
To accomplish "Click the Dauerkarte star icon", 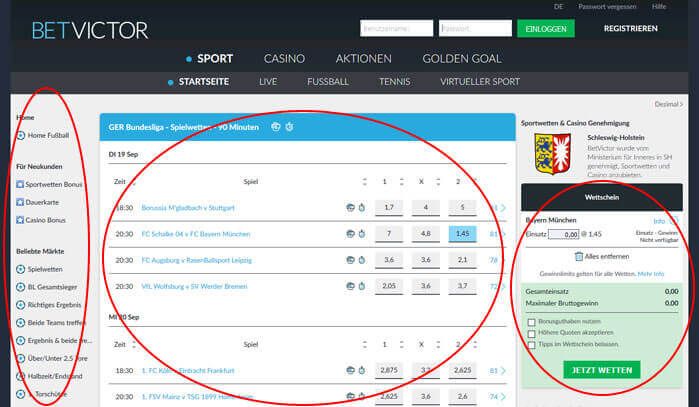I will coord(20,202).
